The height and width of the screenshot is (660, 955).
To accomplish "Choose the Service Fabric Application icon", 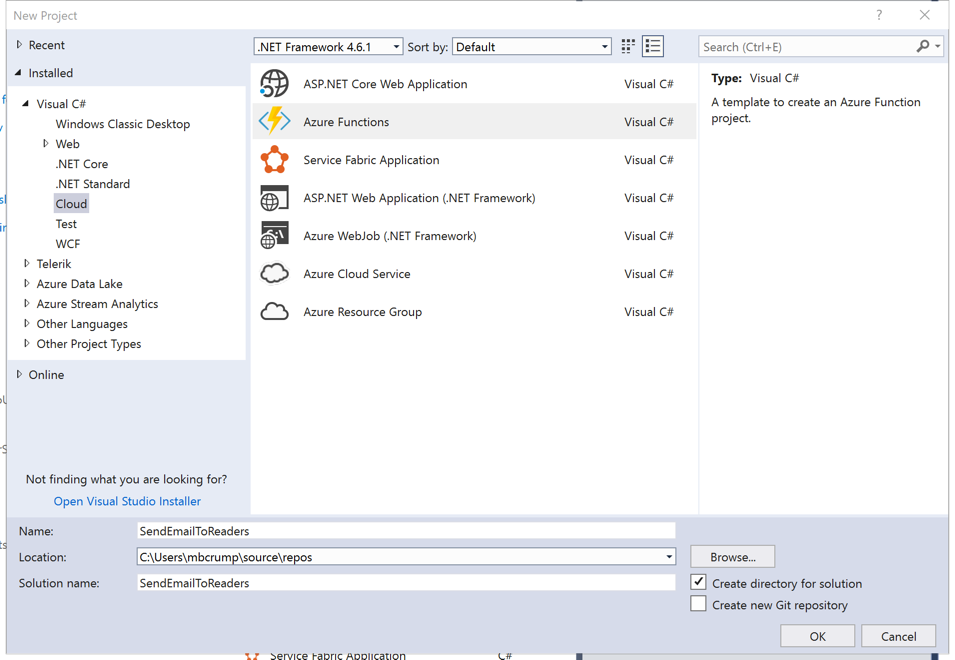I will coord(274,160).
